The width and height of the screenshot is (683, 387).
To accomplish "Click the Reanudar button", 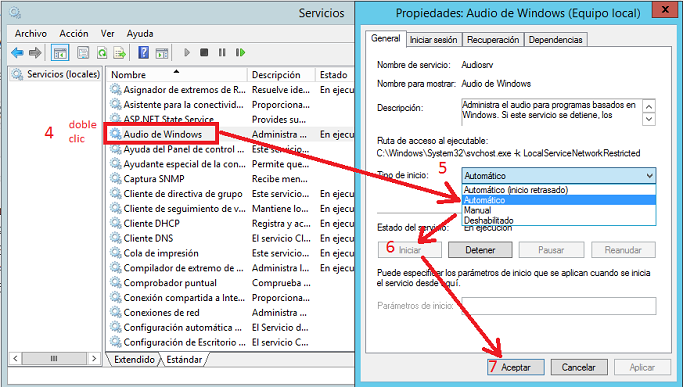I will 623,250.
